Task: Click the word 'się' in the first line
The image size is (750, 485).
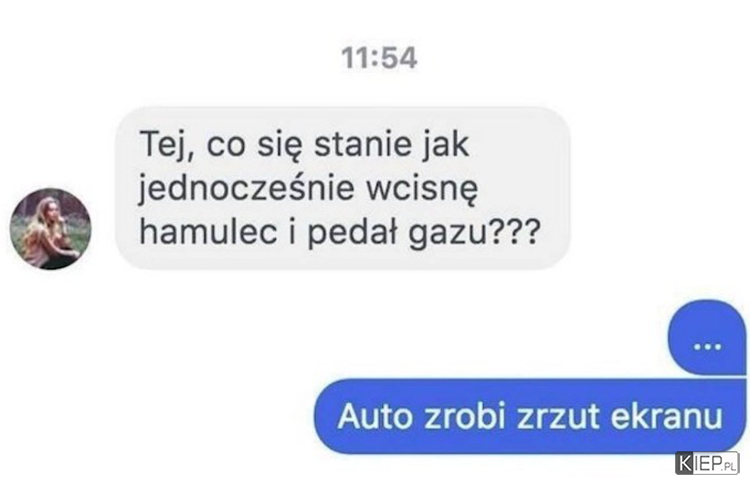Action: coord(280,145)
